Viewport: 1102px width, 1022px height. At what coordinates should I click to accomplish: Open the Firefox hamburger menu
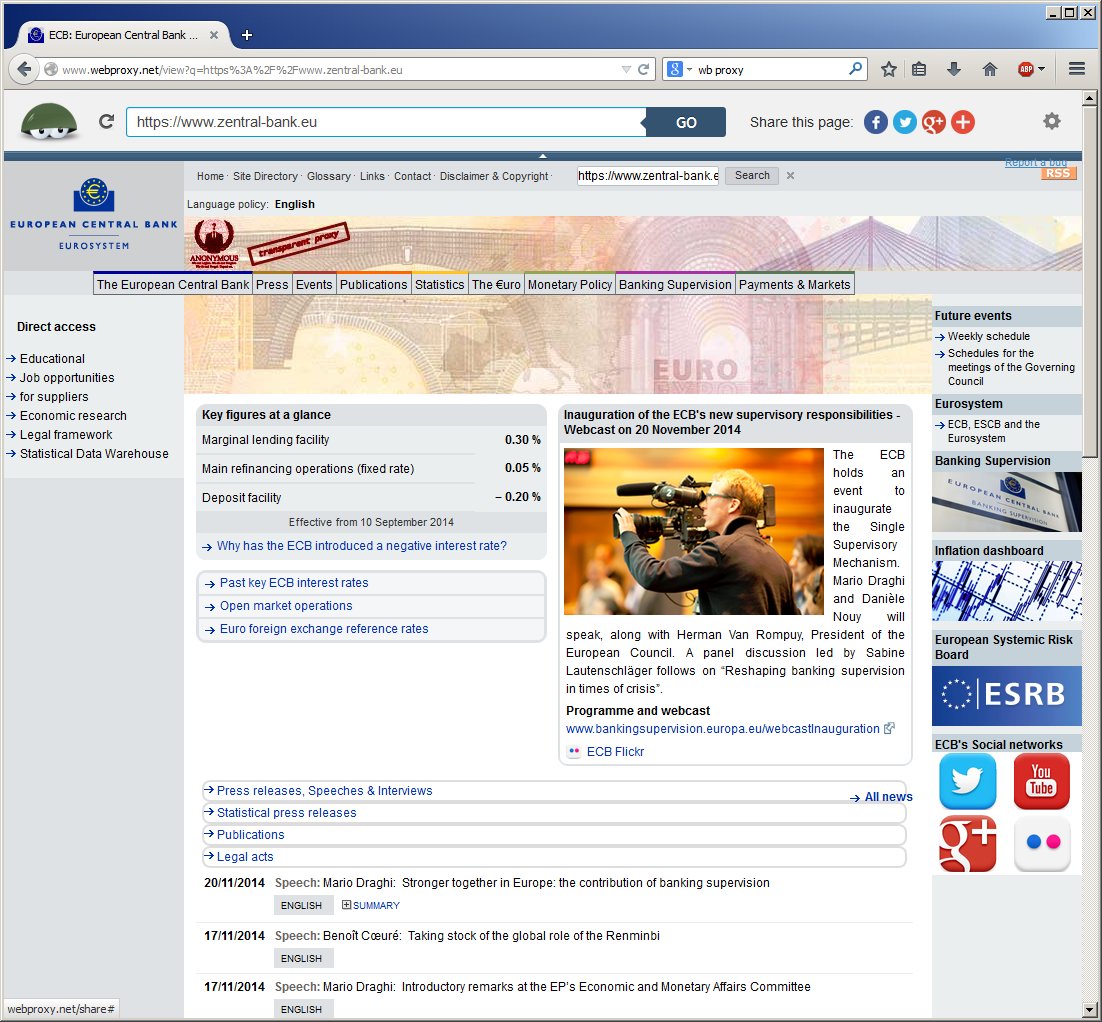tap(1077, 69)
